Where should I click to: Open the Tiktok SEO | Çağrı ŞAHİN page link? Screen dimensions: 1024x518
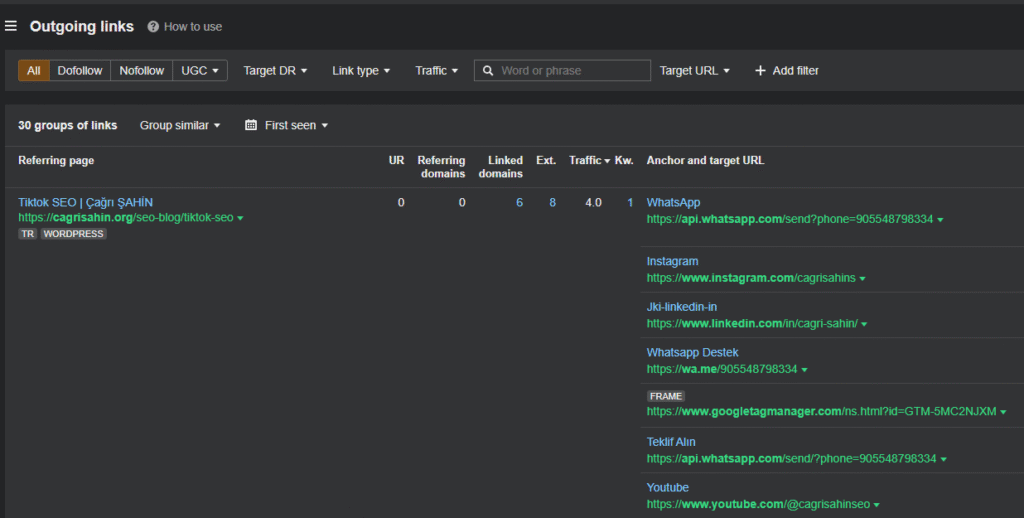click(x=86, y=202)
